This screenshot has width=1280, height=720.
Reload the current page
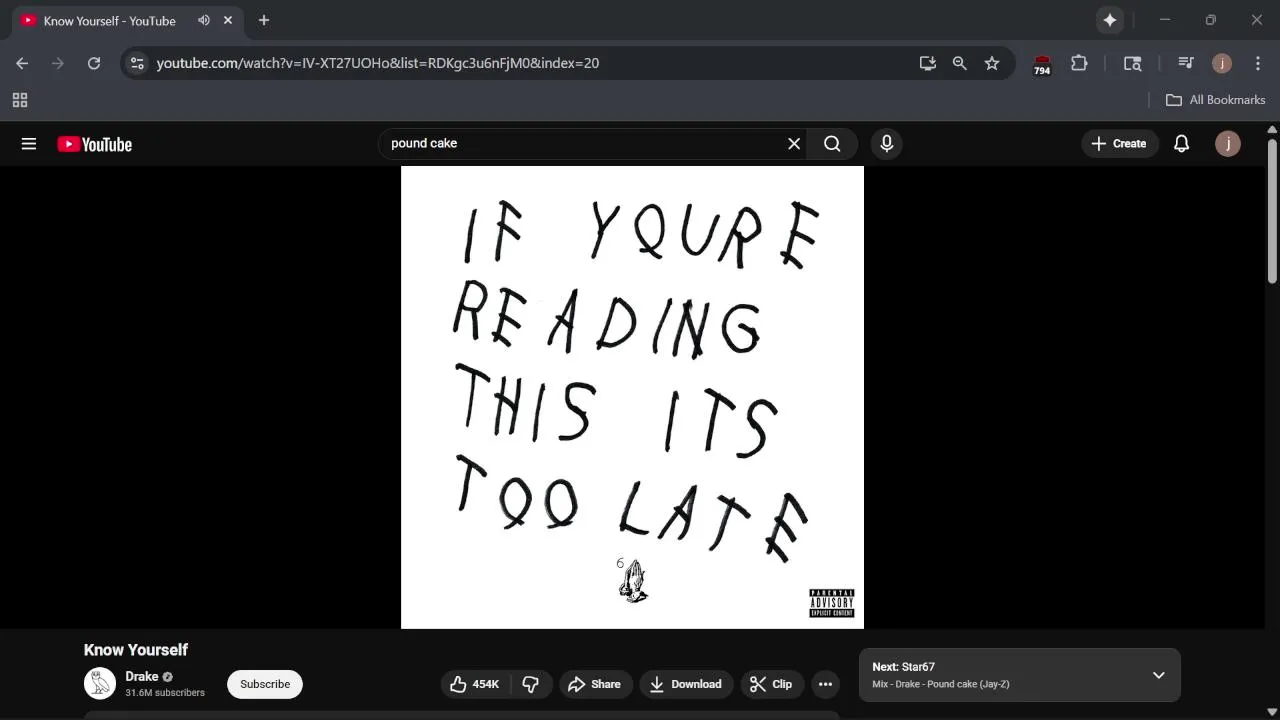coord(94,63)
